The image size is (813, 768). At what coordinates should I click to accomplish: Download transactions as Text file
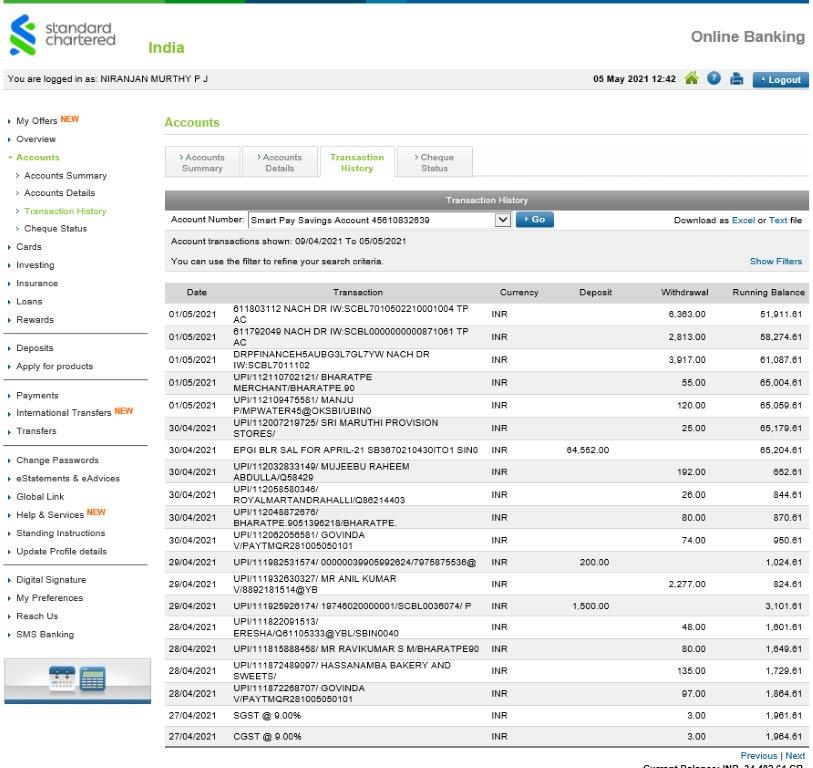click(778, 220)
